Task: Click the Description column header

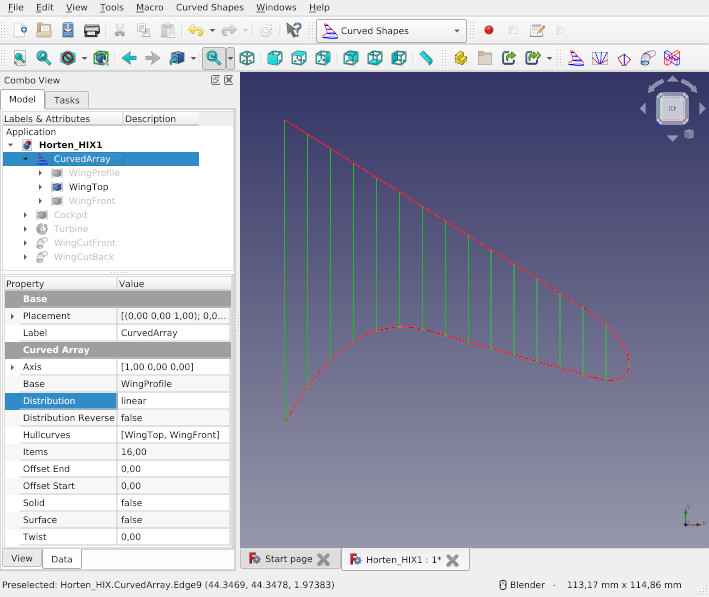Action: click(x=161, y=118)
